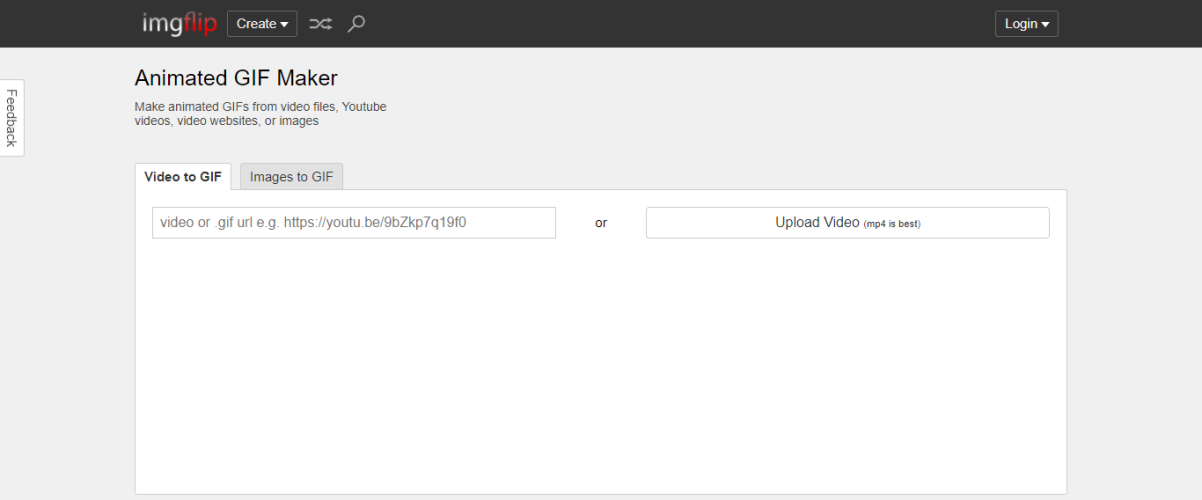This screenshot has height=500, width=1202.
Task: Click the caret arrow beside Create
Action: coord(284,24)
